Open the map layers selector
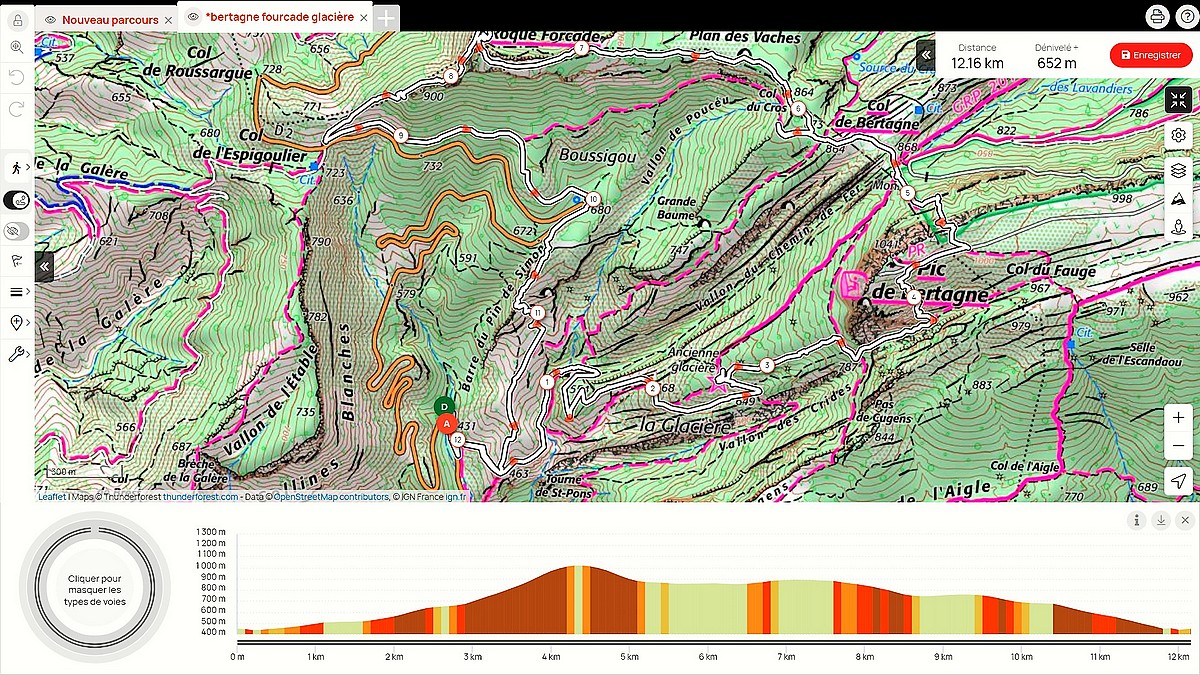The height and width of the screenshot is (675, 1200). pos(1178,170)
